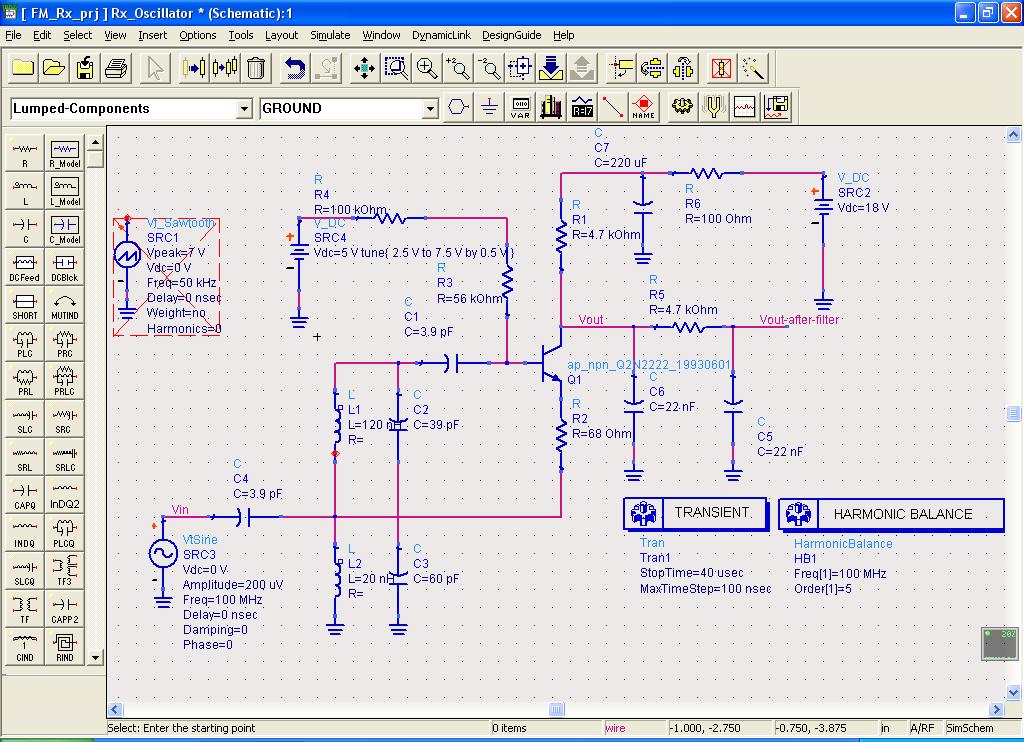Click the HARMONIC BALANCE simulation controller
Image resolution: width=1024 pixels, height=742 pixels.
click(891, 515)
